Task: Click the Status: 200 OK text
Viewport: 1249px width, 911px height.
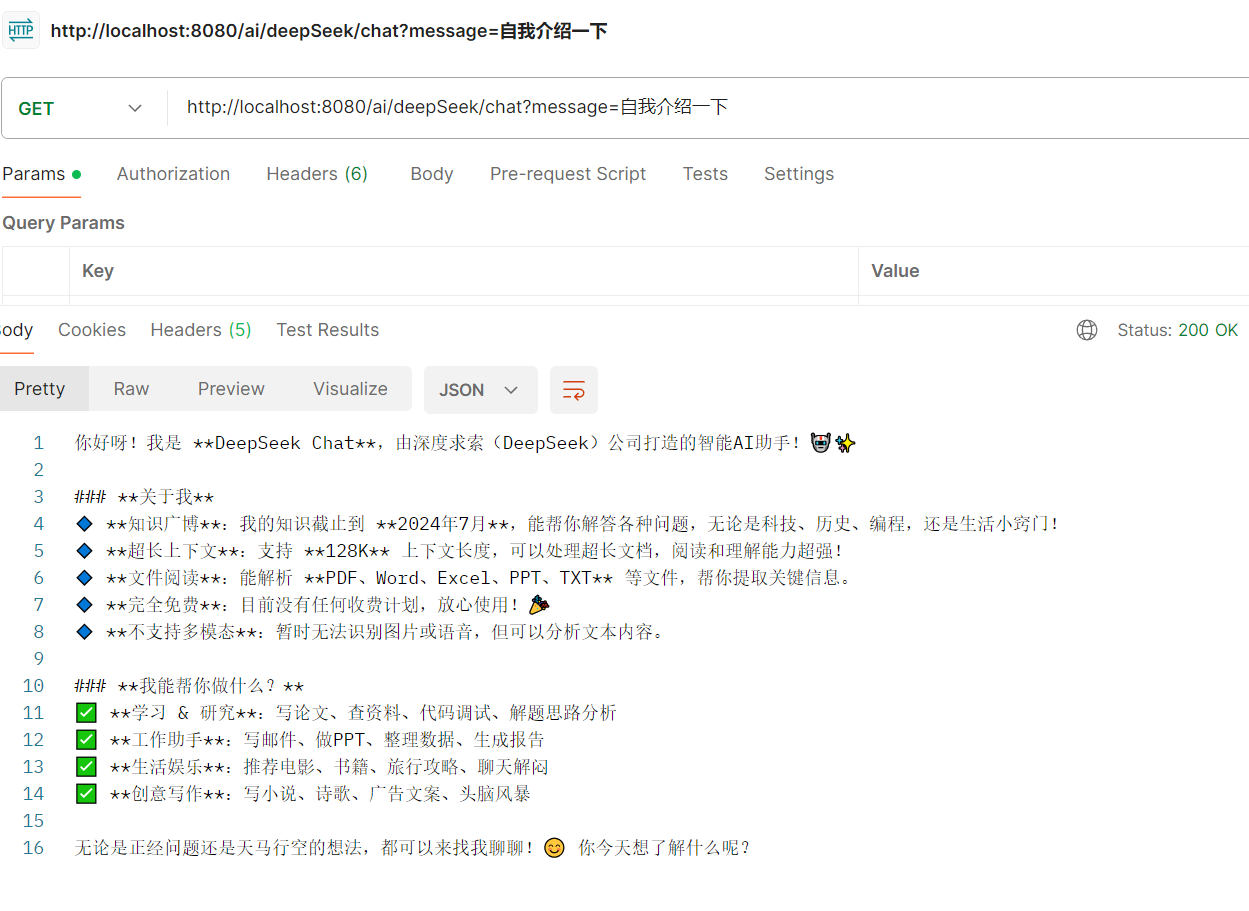Action: 1178,330
